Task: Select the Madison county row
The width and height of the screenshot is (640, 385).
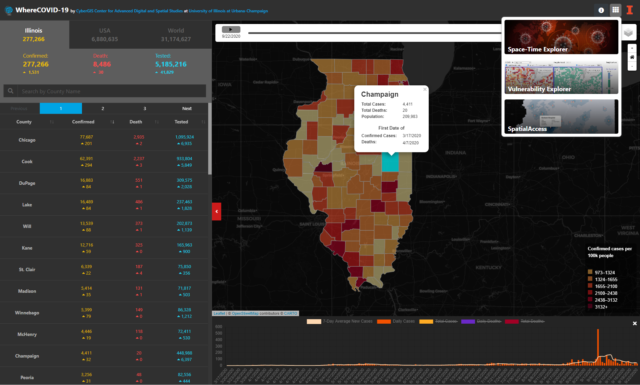Action: (x=104, y=292)
